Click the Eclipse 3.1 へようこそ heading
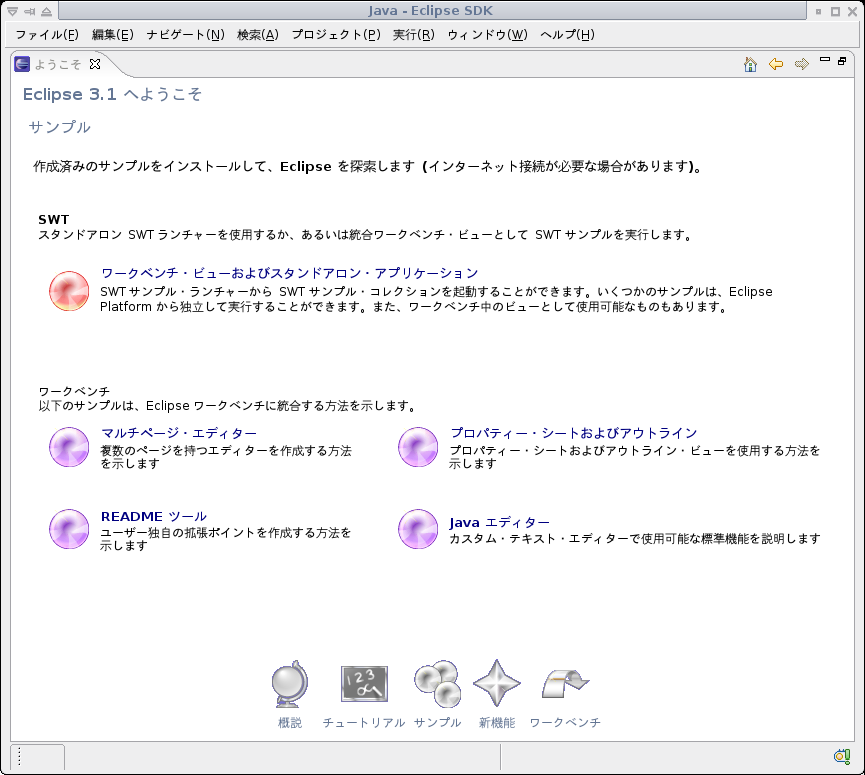 (113, 94)
